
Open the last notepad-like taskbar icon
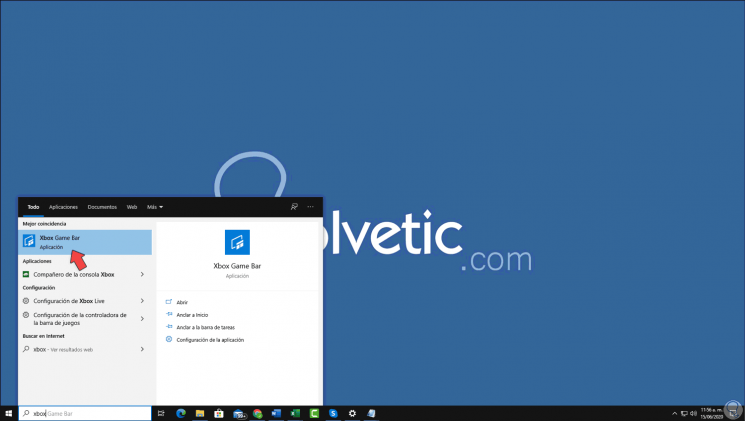point(371,413)
